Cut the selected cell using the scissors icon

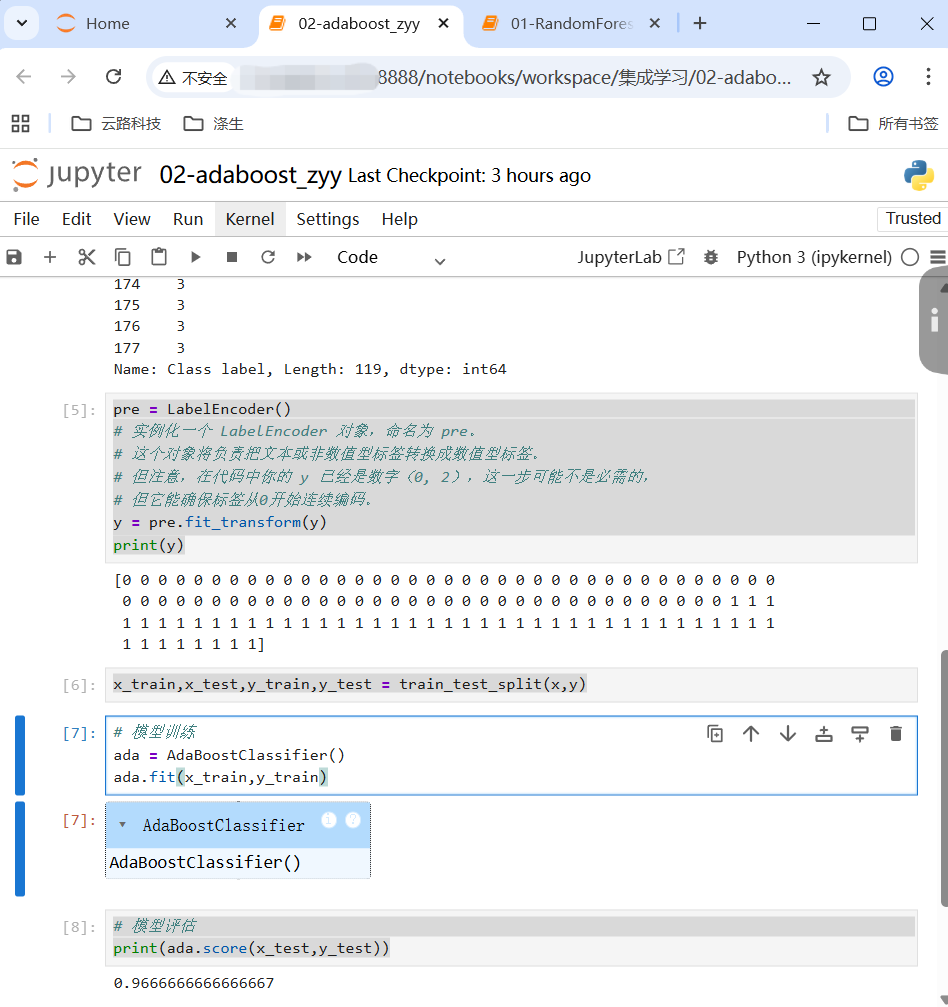point(86,257)
